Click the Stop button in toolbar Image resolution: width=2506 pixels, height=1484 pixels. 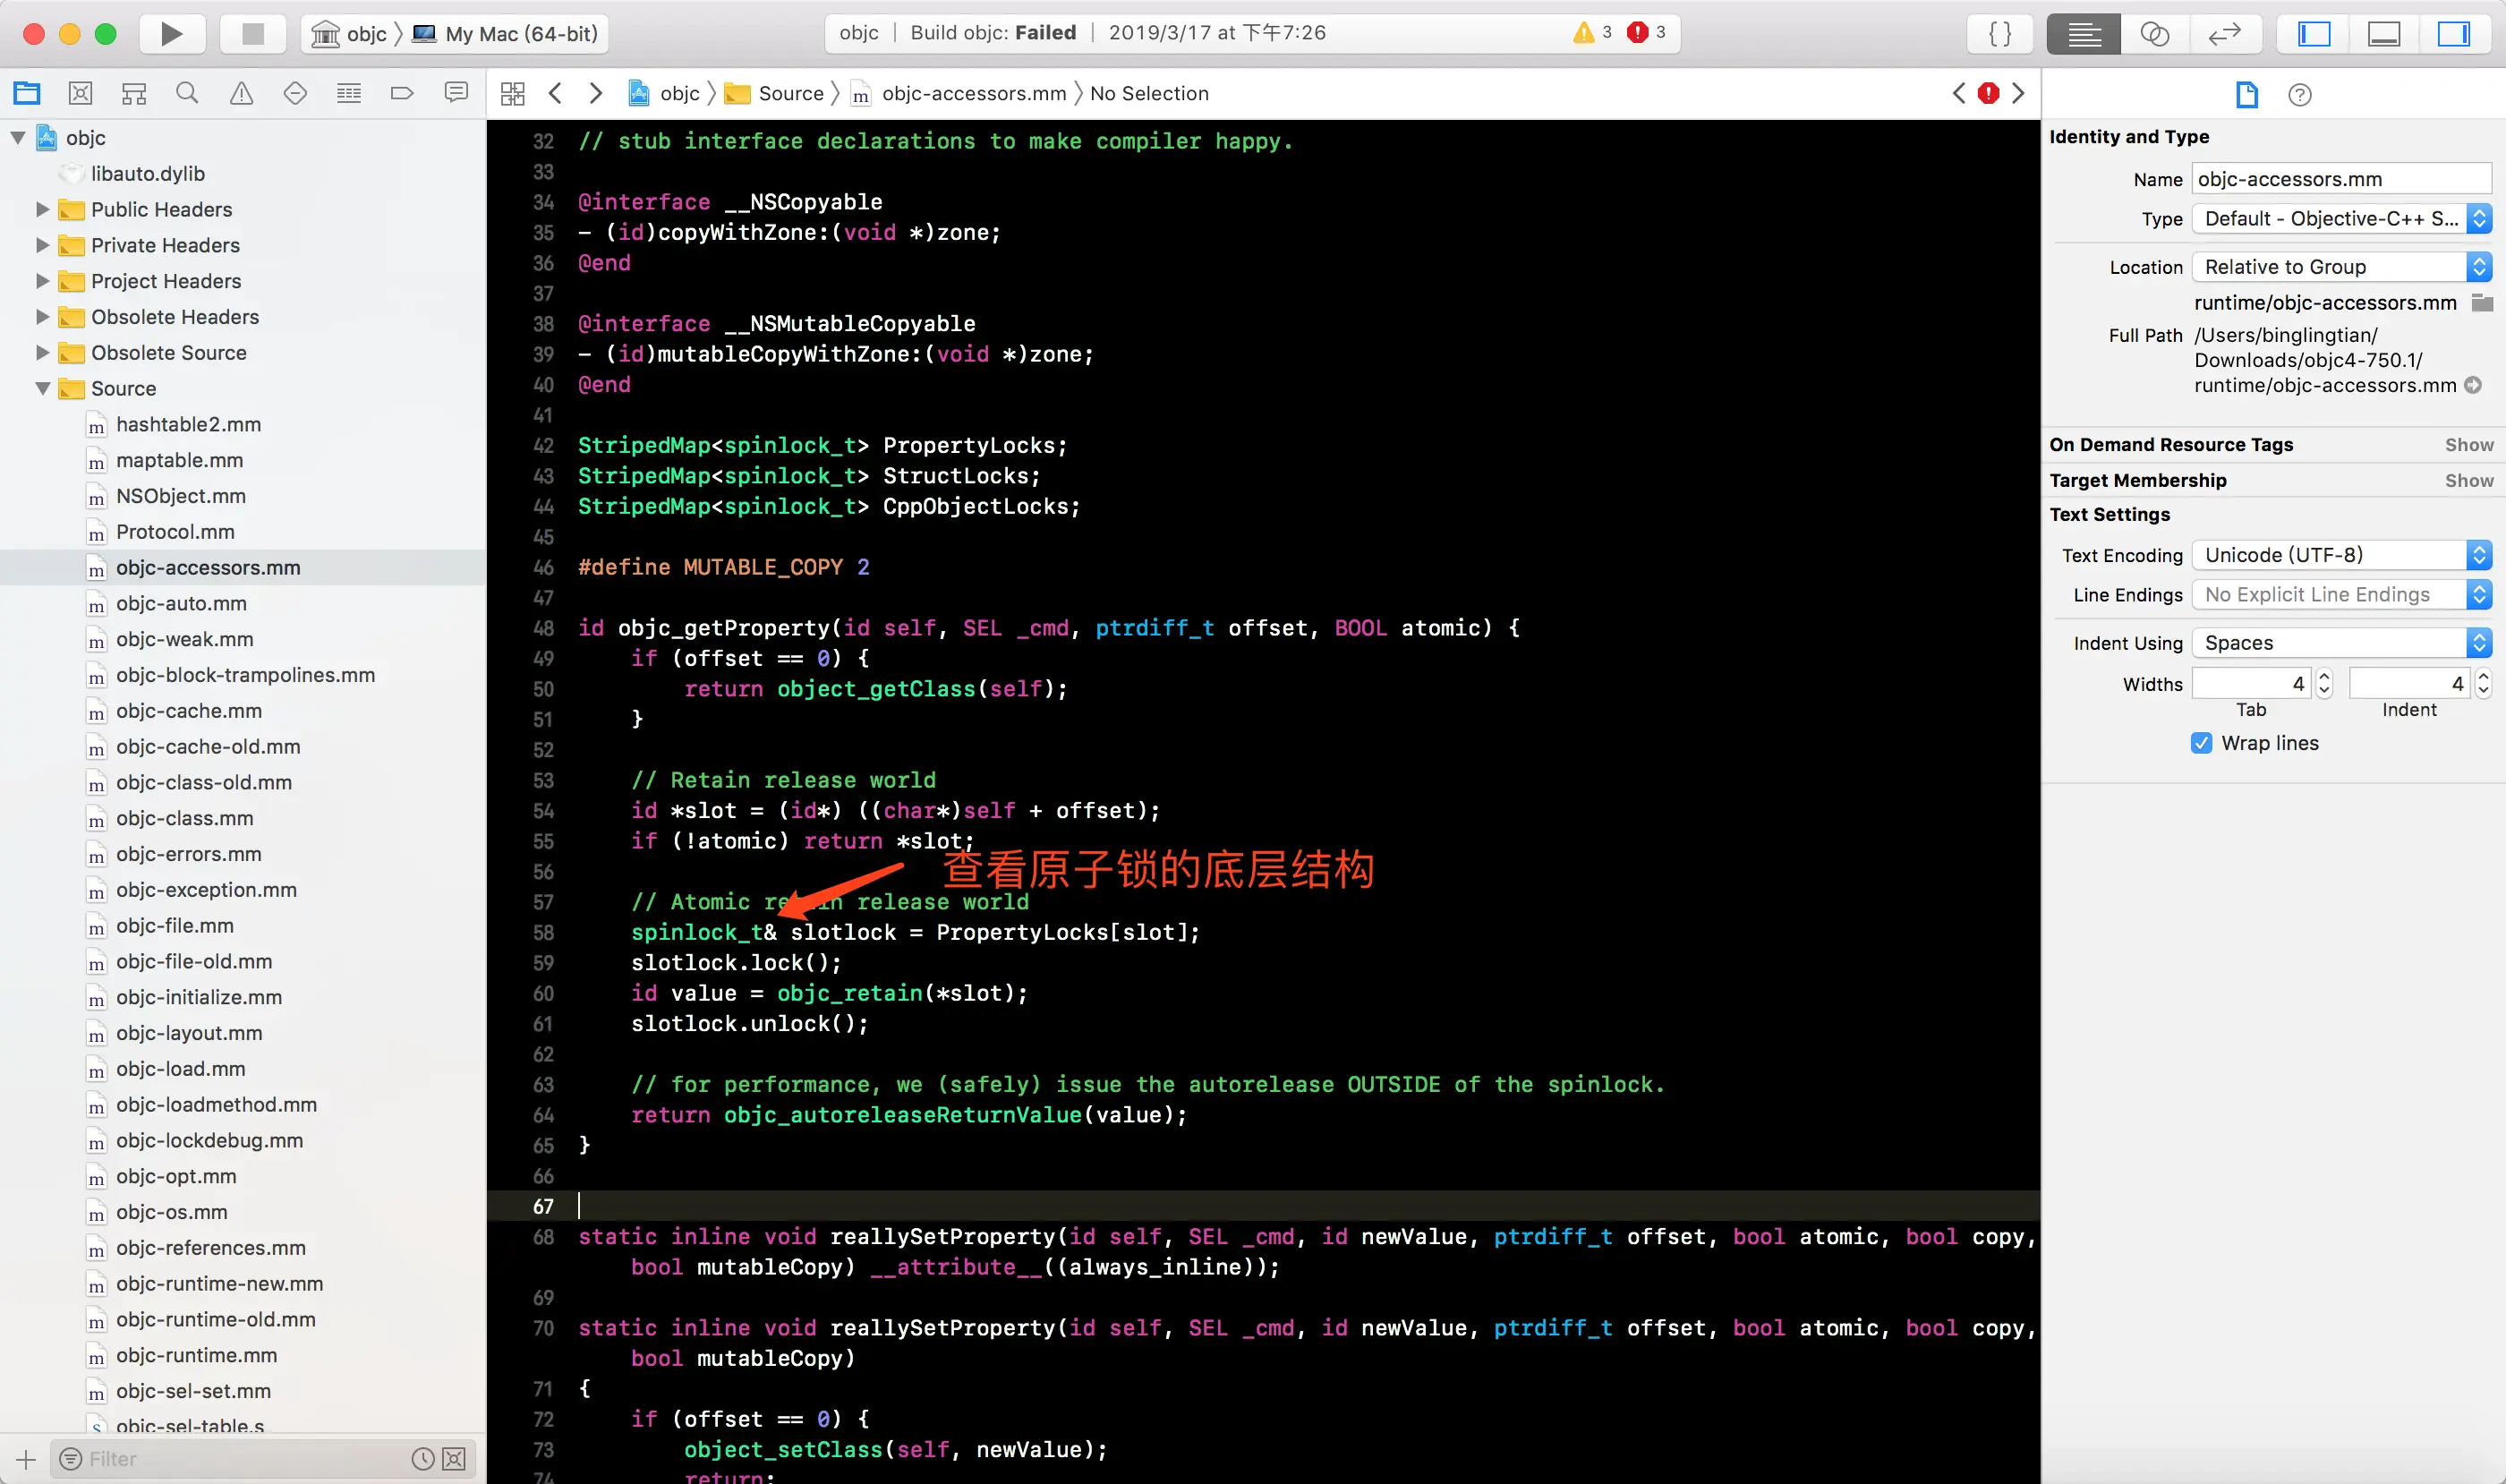tap(253, 34)
